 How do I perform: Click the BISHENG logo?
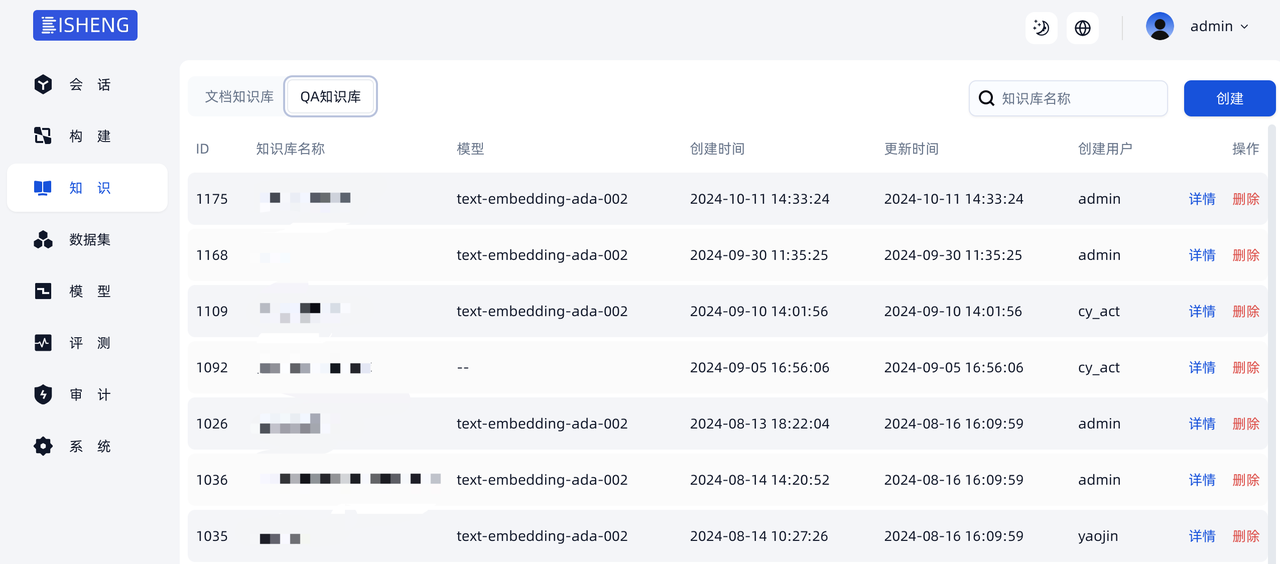tap(85, 26)
